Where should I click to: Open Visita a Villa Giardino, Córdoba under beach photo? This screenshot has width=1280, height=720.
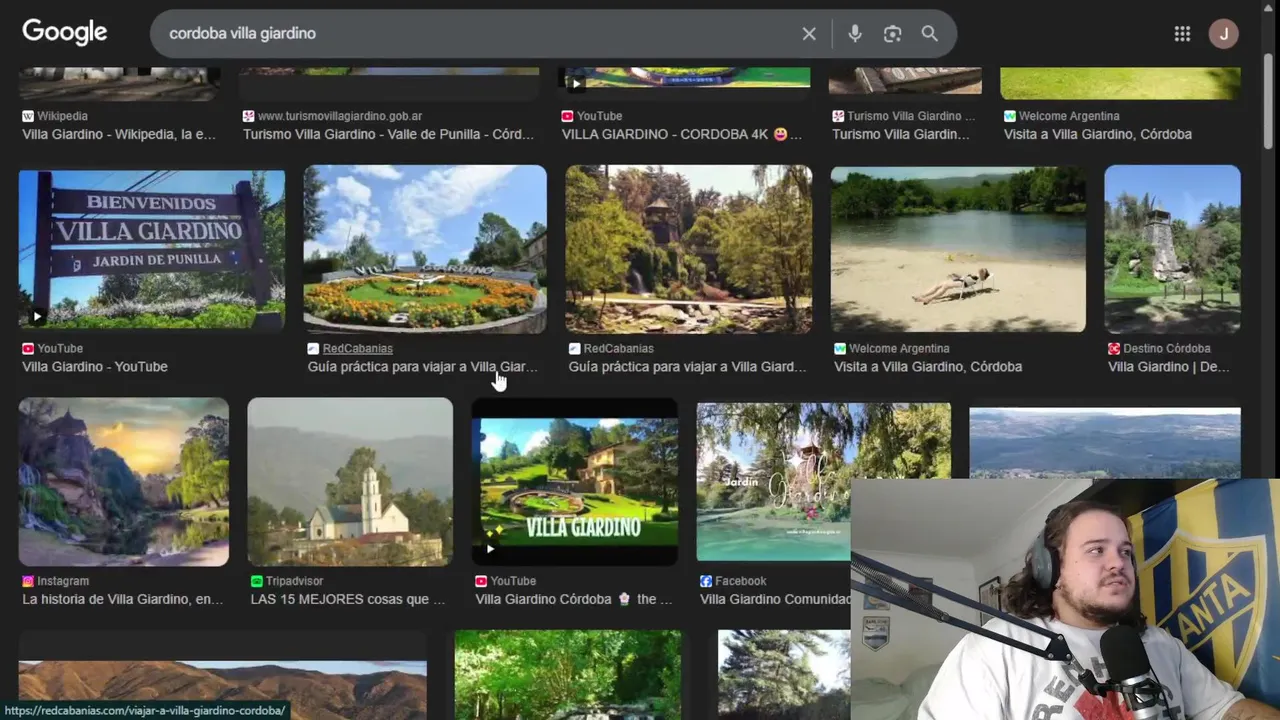(x=928, y=367)
